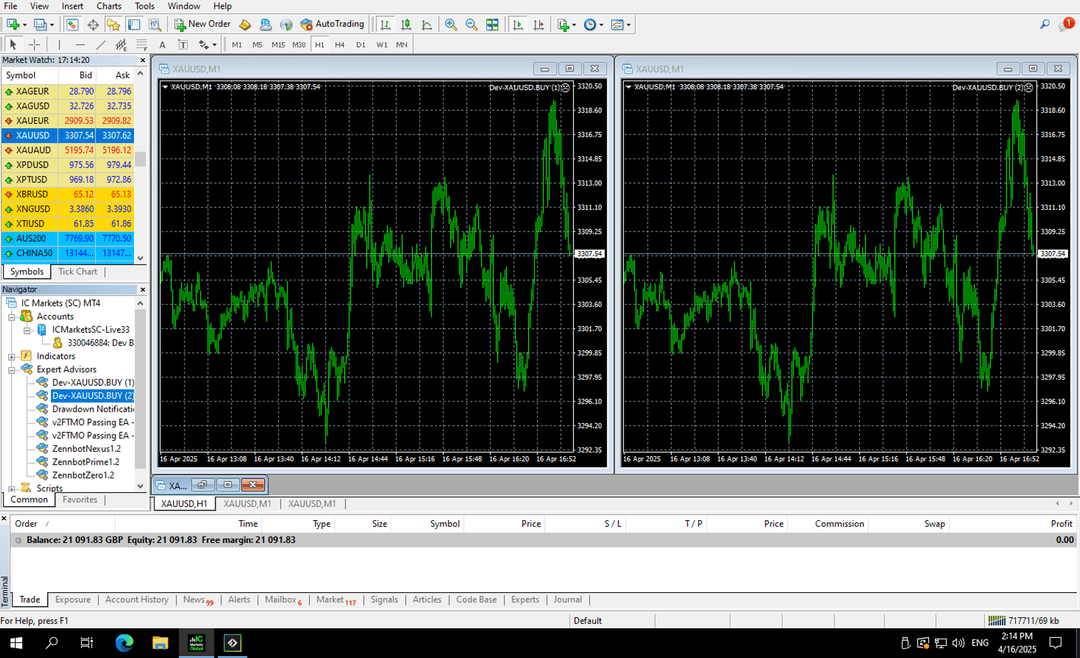Switch to Account History terminal tab
This screenshot has height=658, width=1080.
(x=137, y=600)
